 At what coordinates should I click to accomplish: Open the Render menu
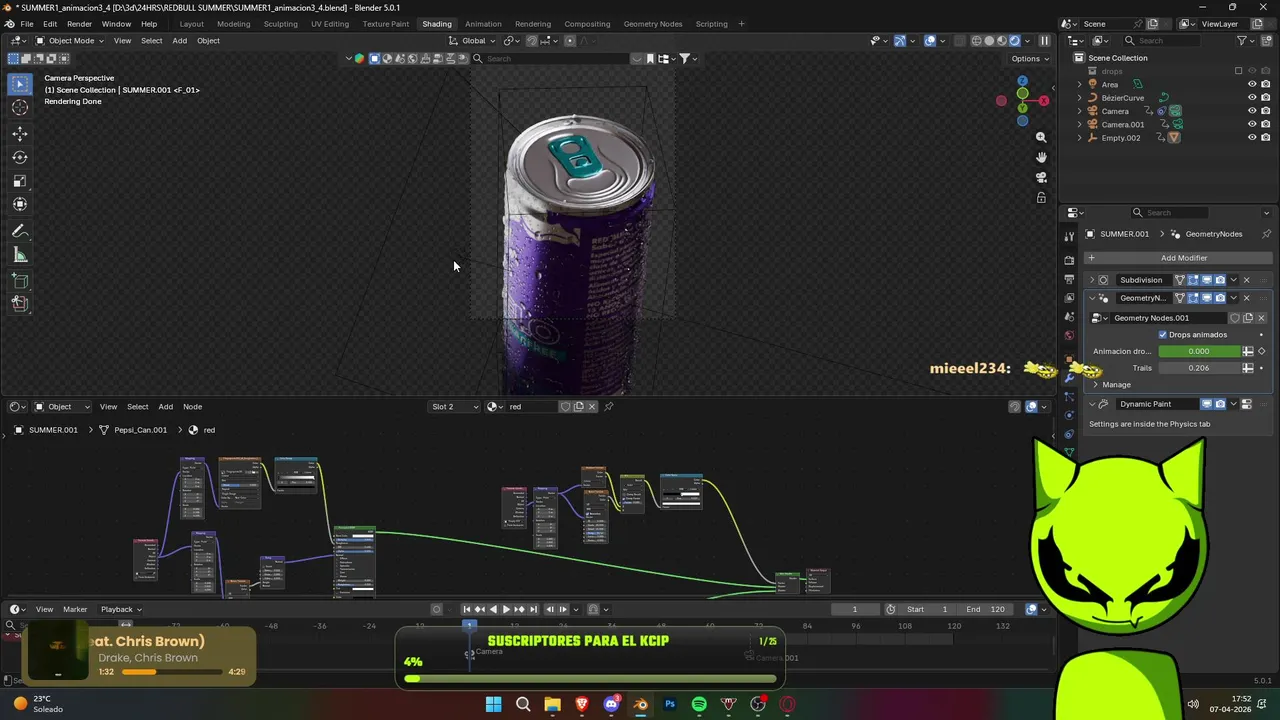click(x=79, y=24)
